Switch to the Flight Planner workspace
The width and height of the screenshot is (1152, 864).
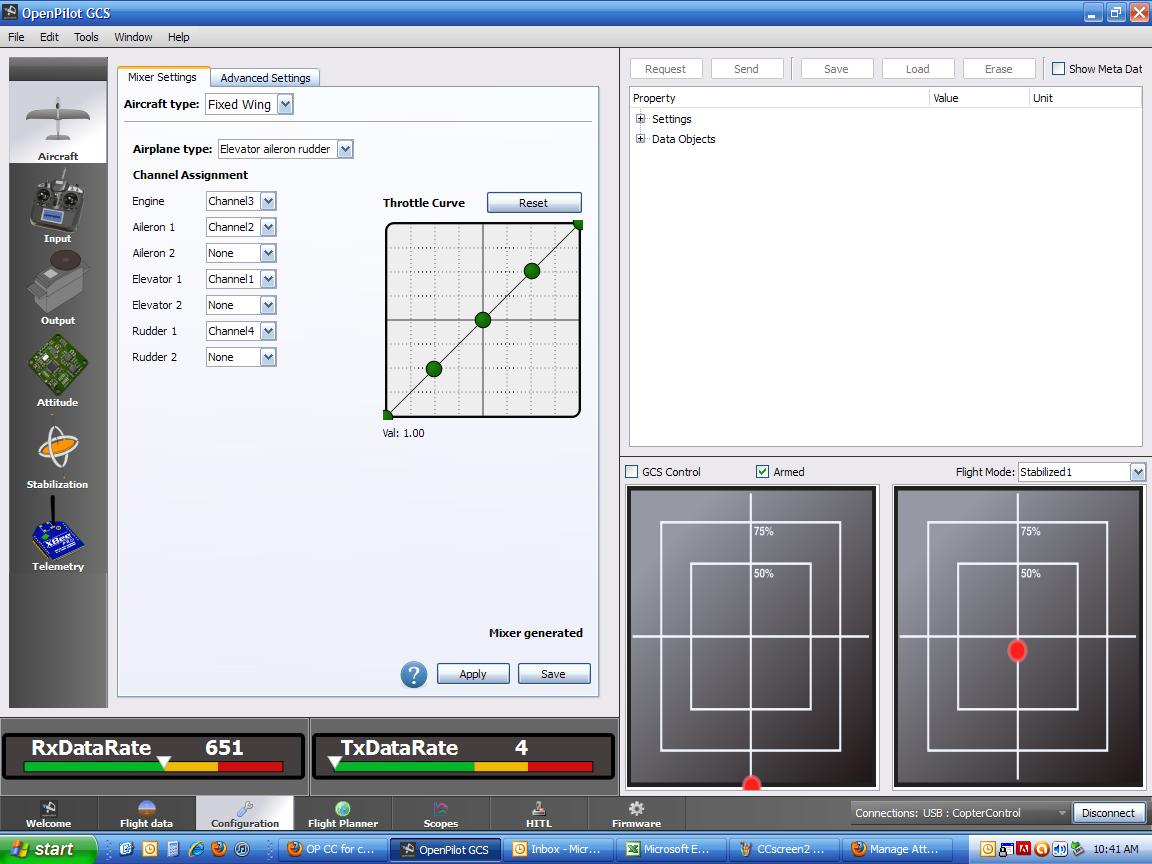click(x=342, y=814)
